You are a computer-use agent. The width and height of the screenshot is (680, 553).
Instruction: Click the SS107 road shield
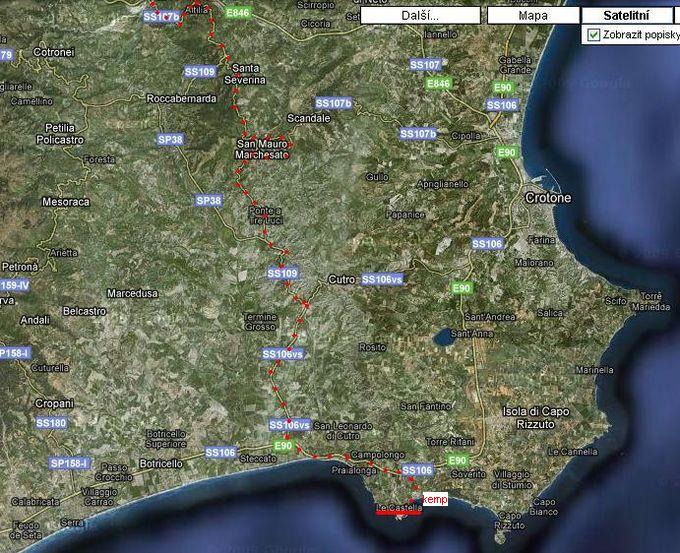(425, 64)
